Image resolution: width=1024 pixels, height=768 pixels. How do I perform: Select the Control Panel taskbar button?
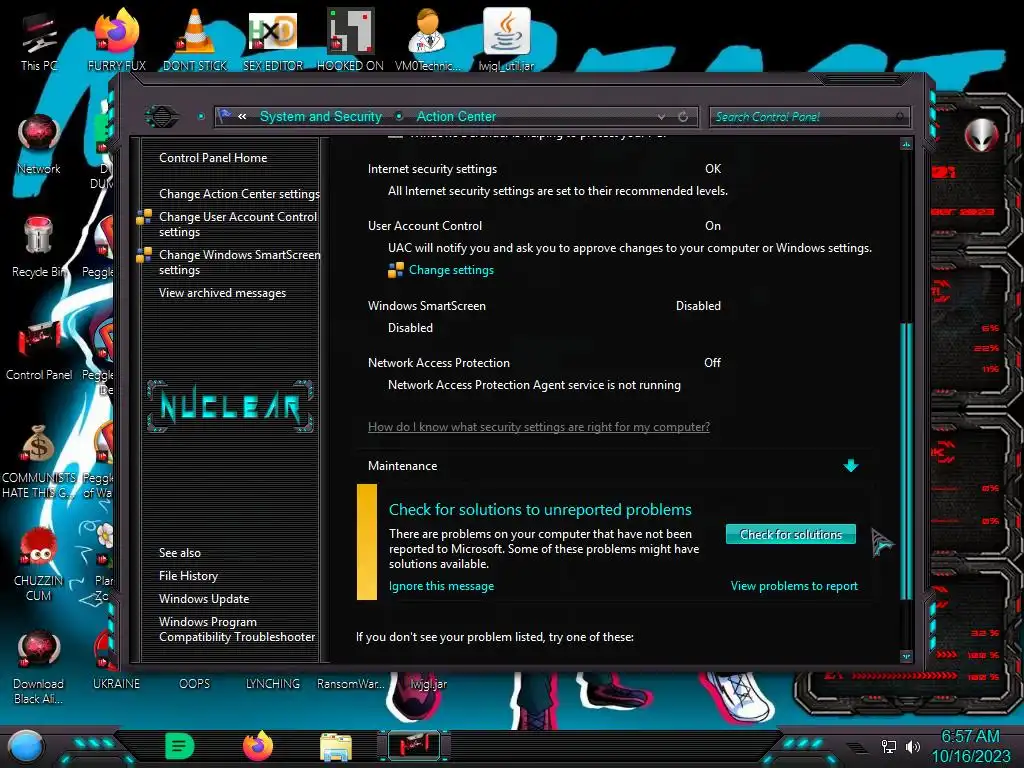tap(414, 746)
